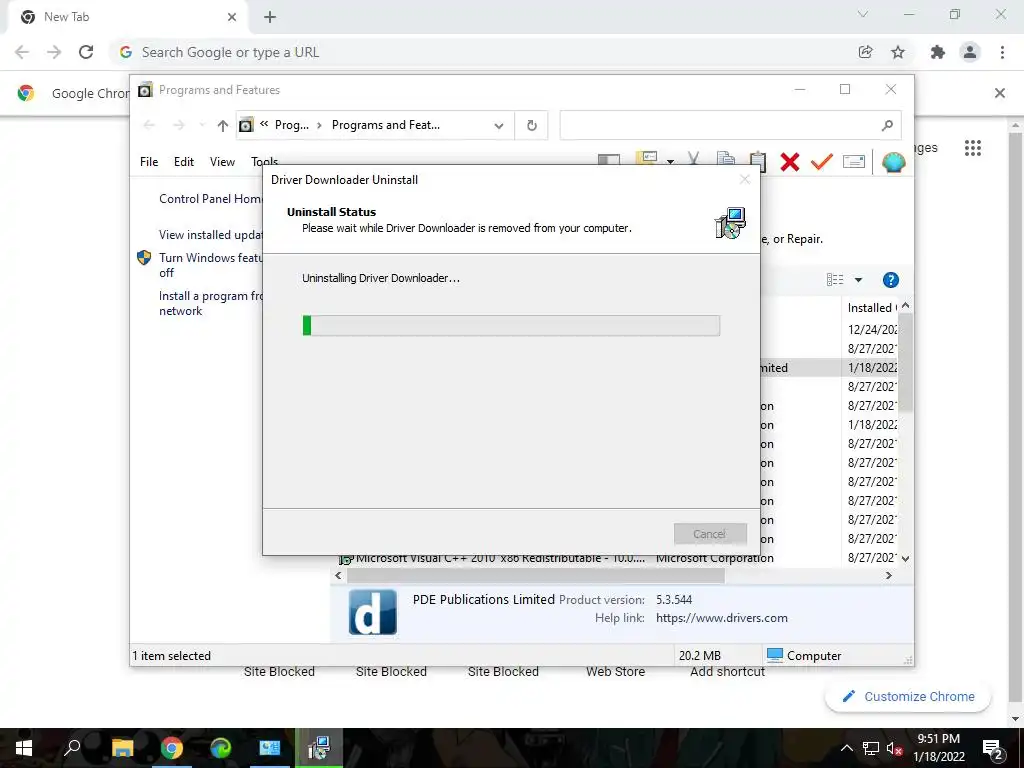This screenshot has height=768, width=1024.
Task: Click the Installed On column header
Action: (x=870, y=308)
